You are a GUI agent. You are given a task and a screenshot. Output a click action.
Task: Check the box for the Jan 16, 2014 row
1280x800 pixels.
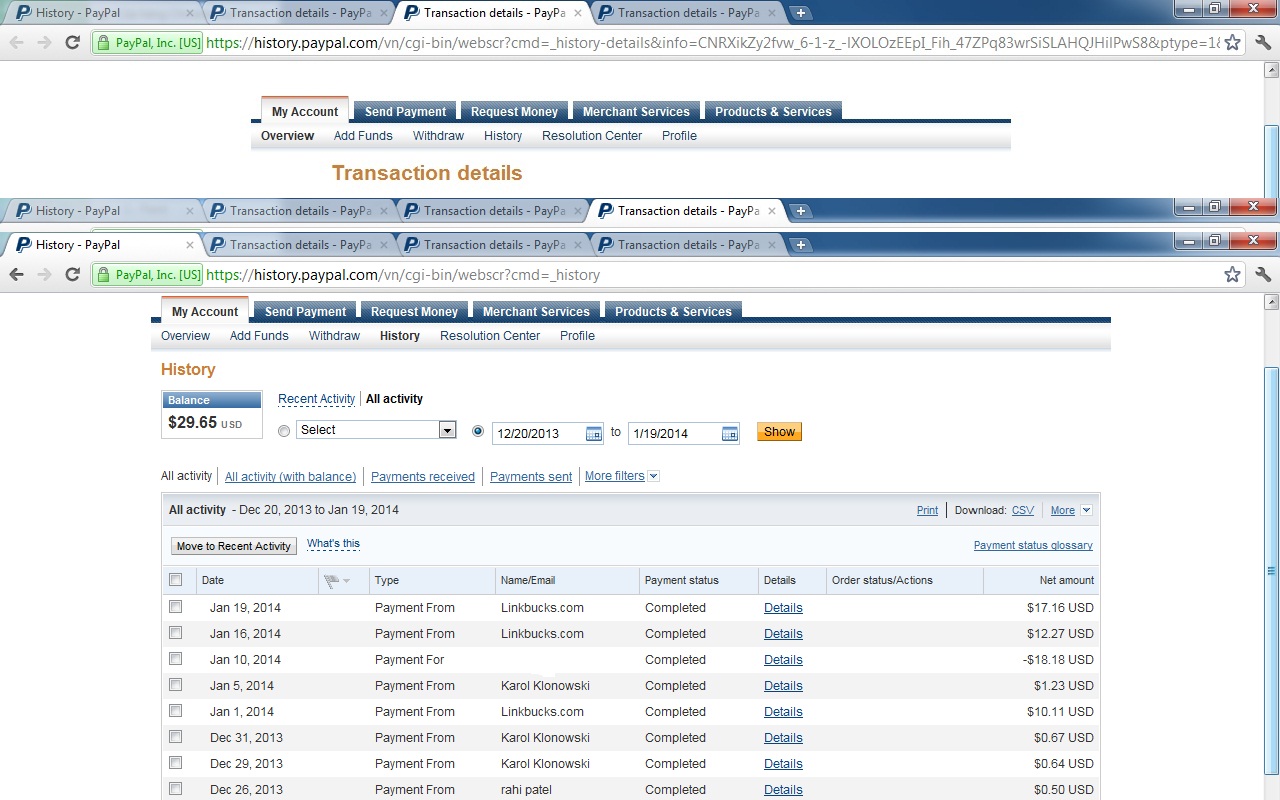pos(176,633)
